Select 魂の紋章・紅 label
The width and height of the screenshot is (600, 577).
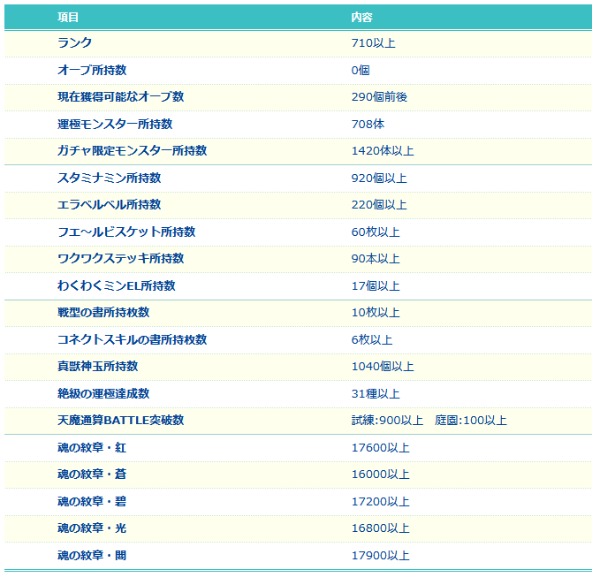(92, 448)
